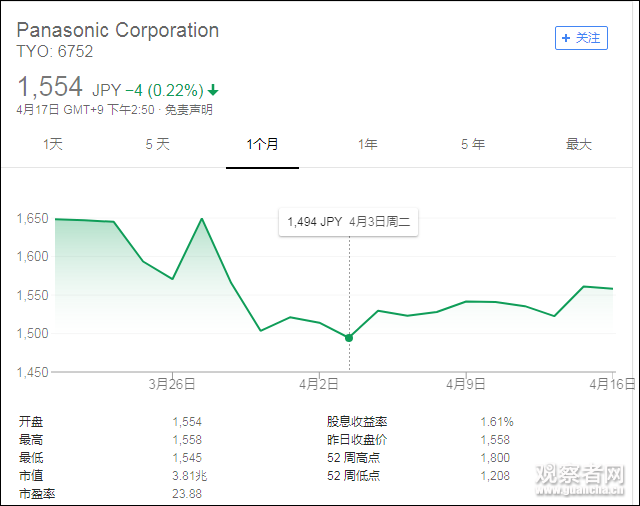Select the 1天 time range tab
This screenshot has width=640, height=506.
click(x=53, y=144)
